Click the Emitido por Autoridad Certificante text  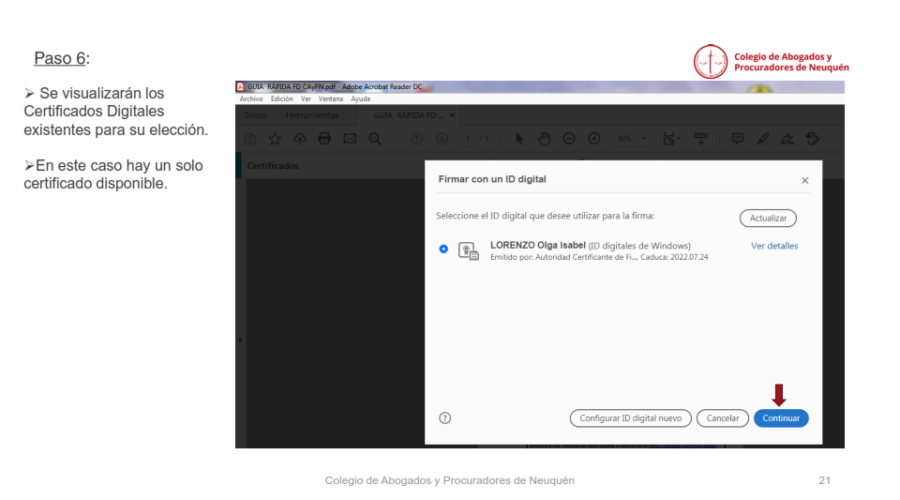(x=564, y=257)
